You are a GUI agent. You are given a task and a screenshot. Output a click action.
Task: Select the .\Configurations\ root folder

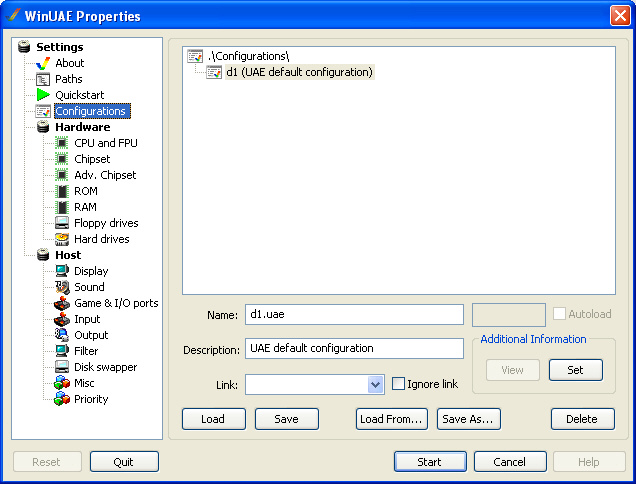pos(249,56)
